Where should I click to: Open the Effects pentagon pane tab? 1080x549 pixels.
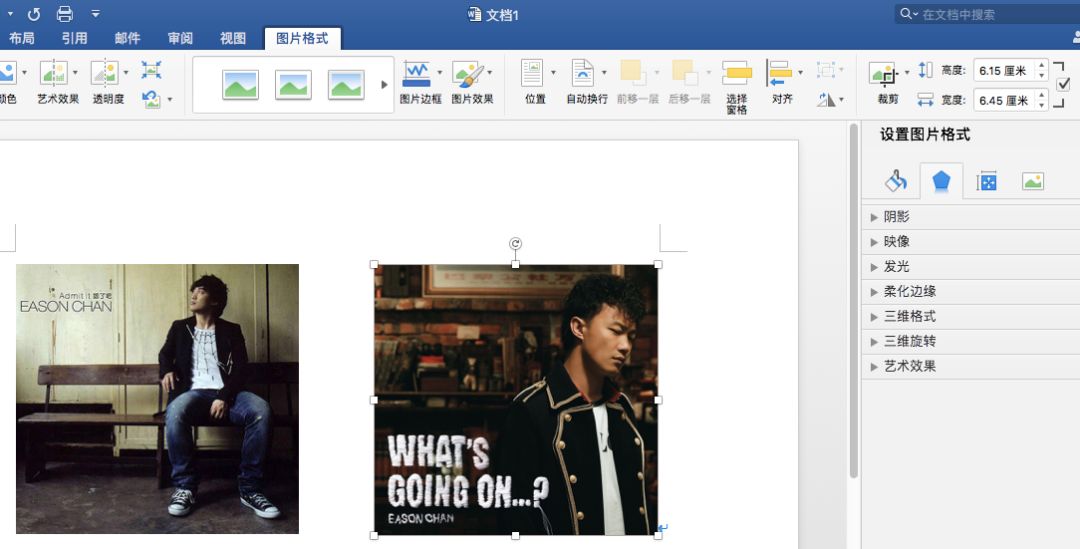pyautogui.click(x=941, y=181)
